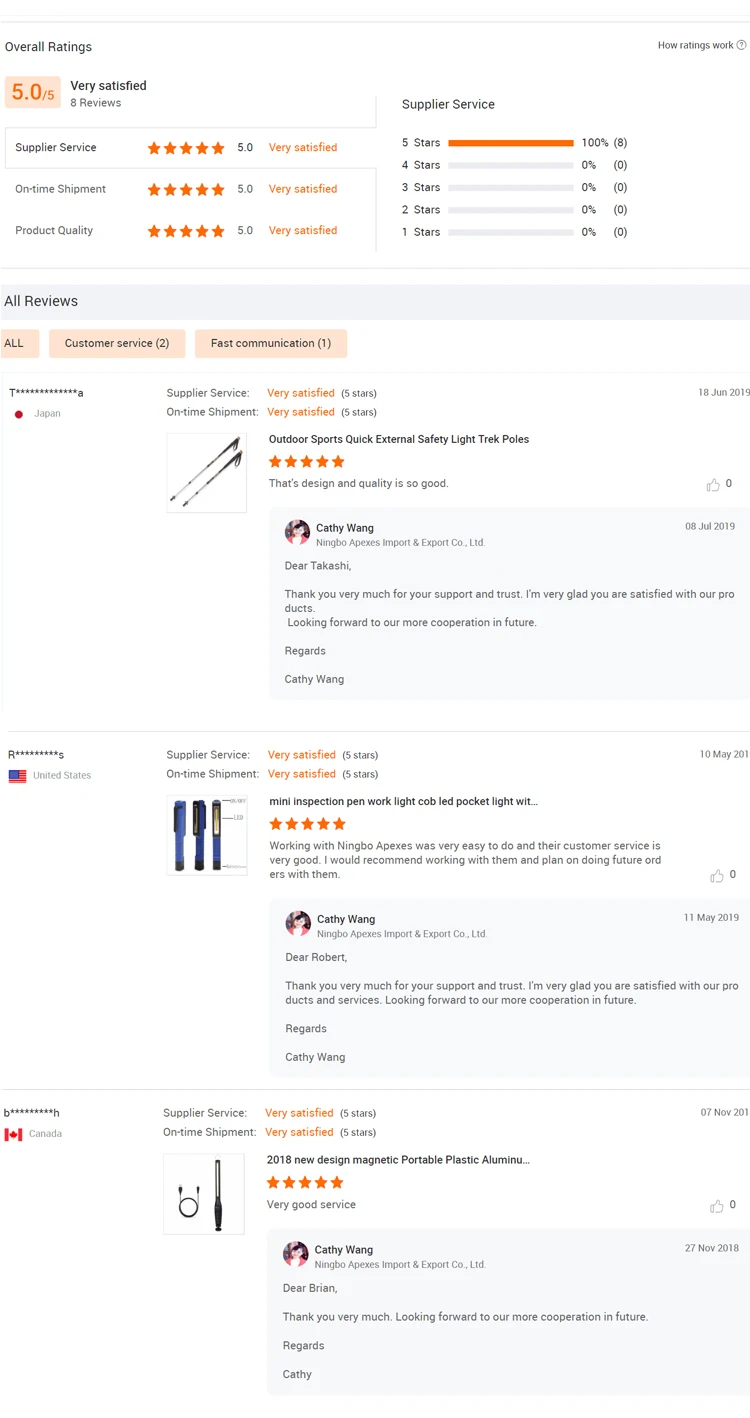Click the help icon beside How ratings work
The image size is (750, 1418).
[741, 45]
